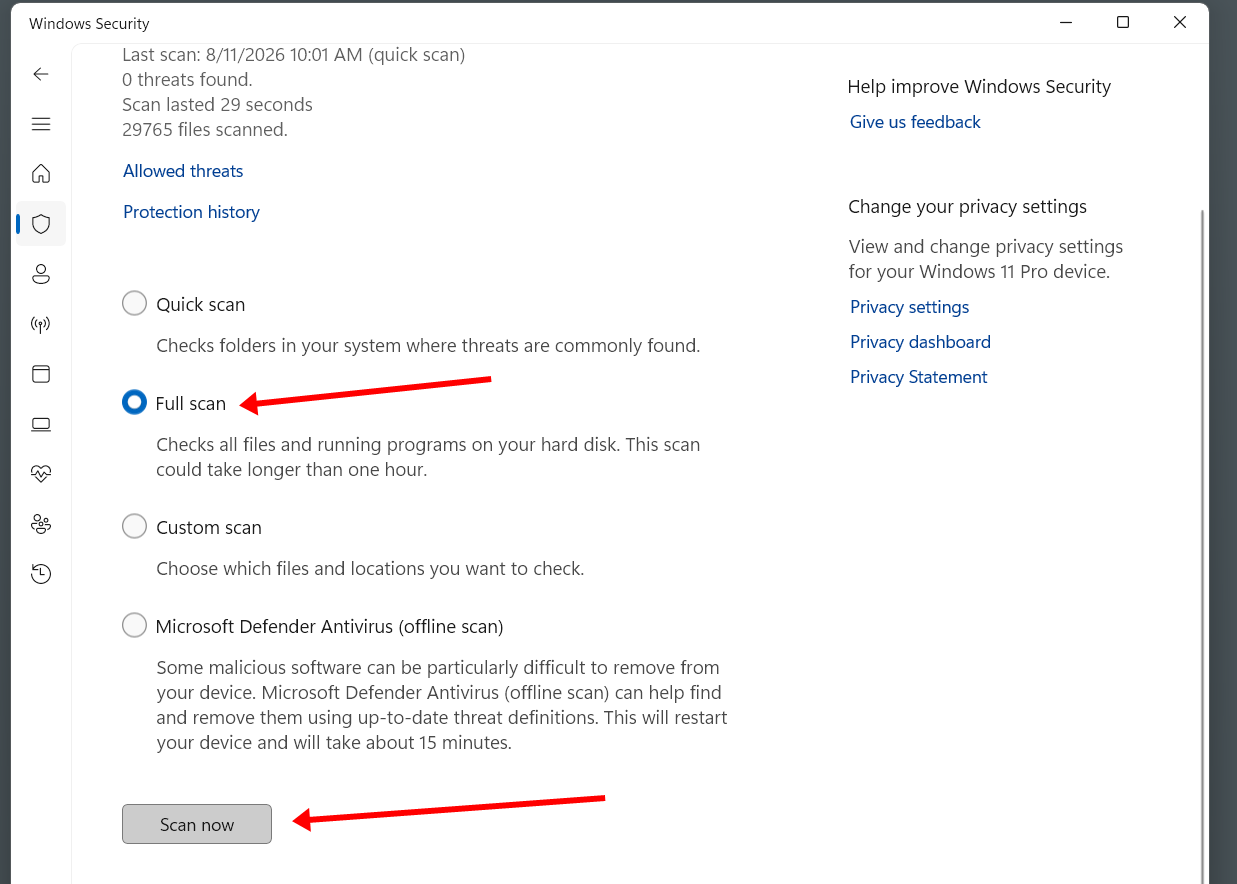The height and width of the screenshot is (884, 1237).
Task: Click the 'Change your privacy settings' heading
Action: [967, 207]
